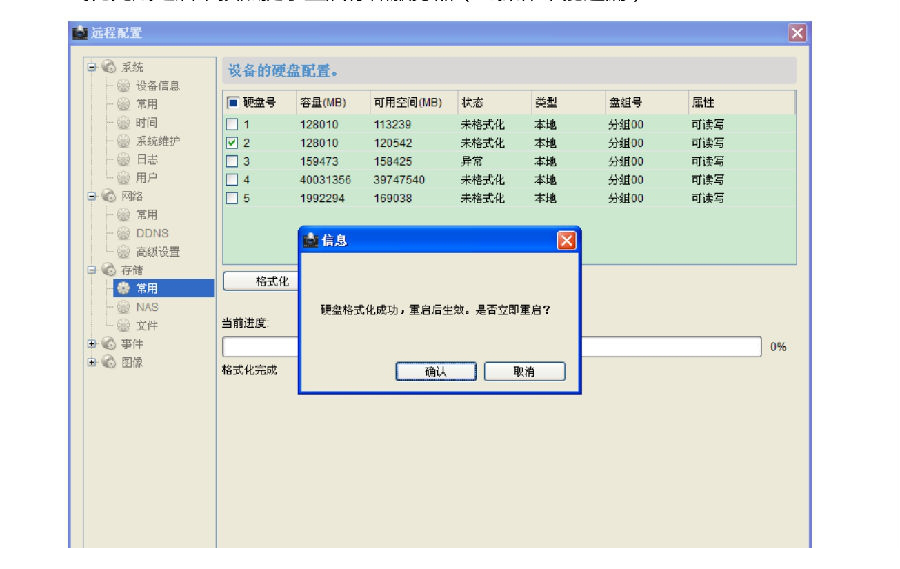Click free space value 169038
Viewport: 900px width, 569px height.
pyautogui.click(x=393, y=198)
